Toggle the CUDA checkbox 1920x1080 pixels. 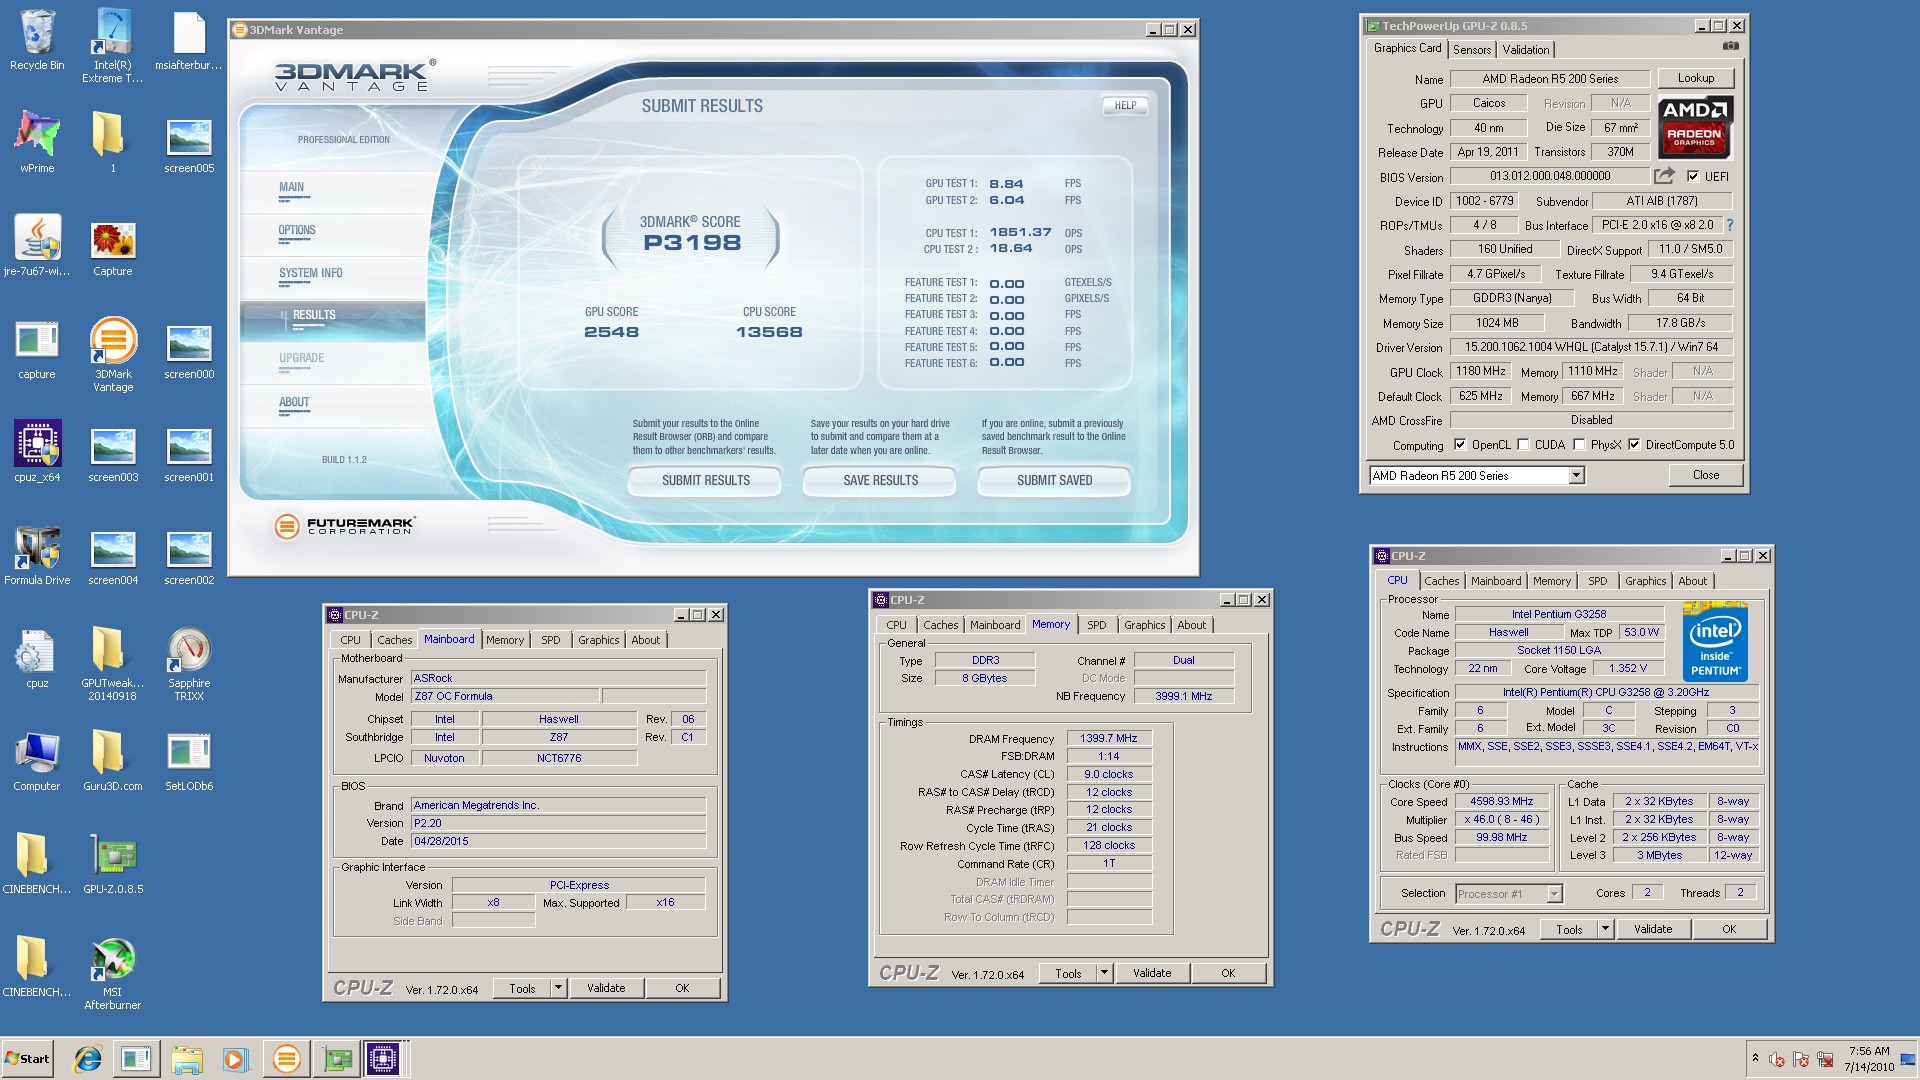[1523, 445]
